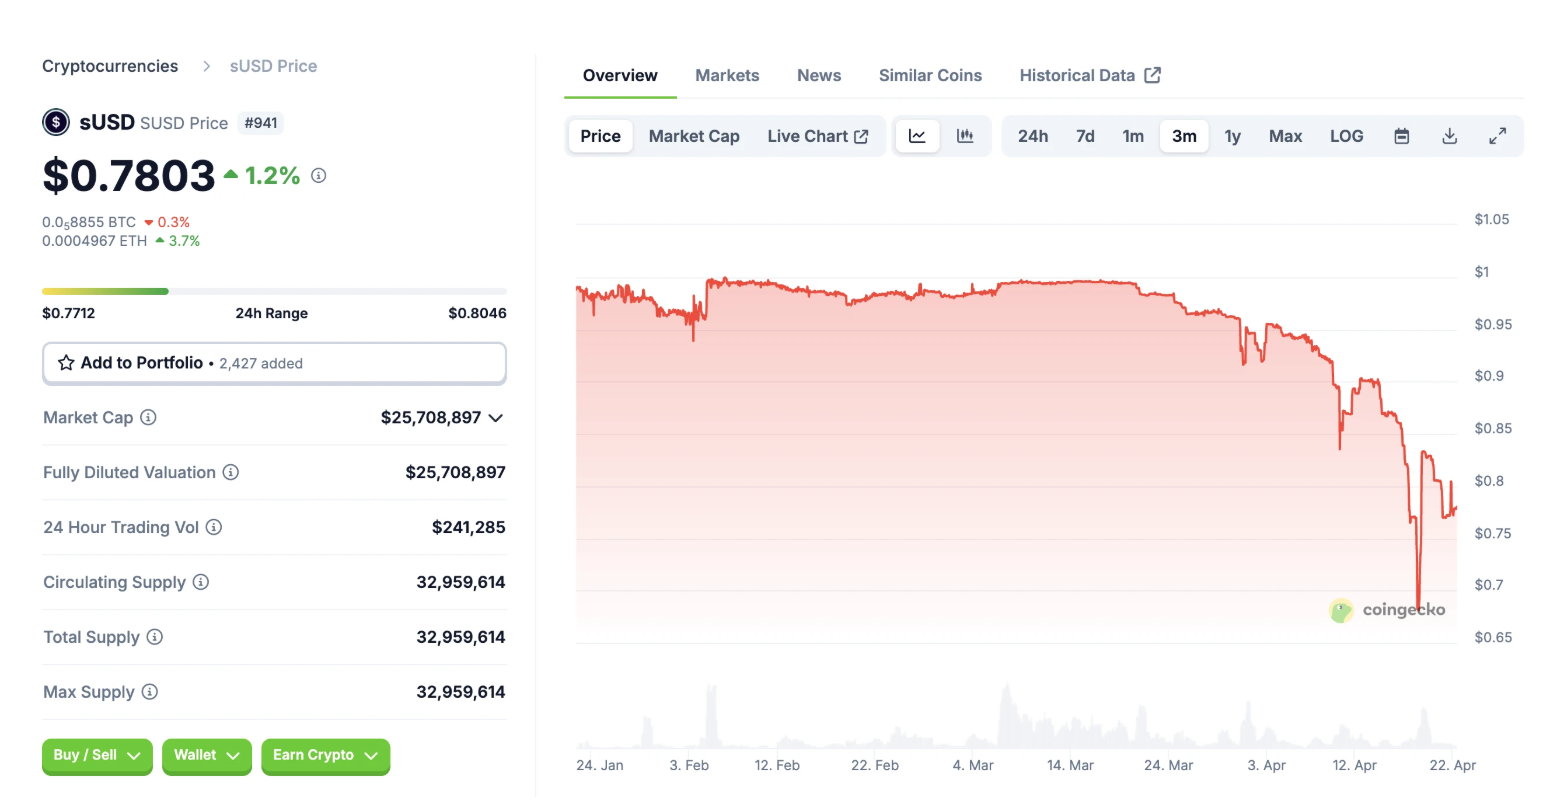Switch to the candlestick chart icon
The image size is (1562, 804).
(965, 136)
